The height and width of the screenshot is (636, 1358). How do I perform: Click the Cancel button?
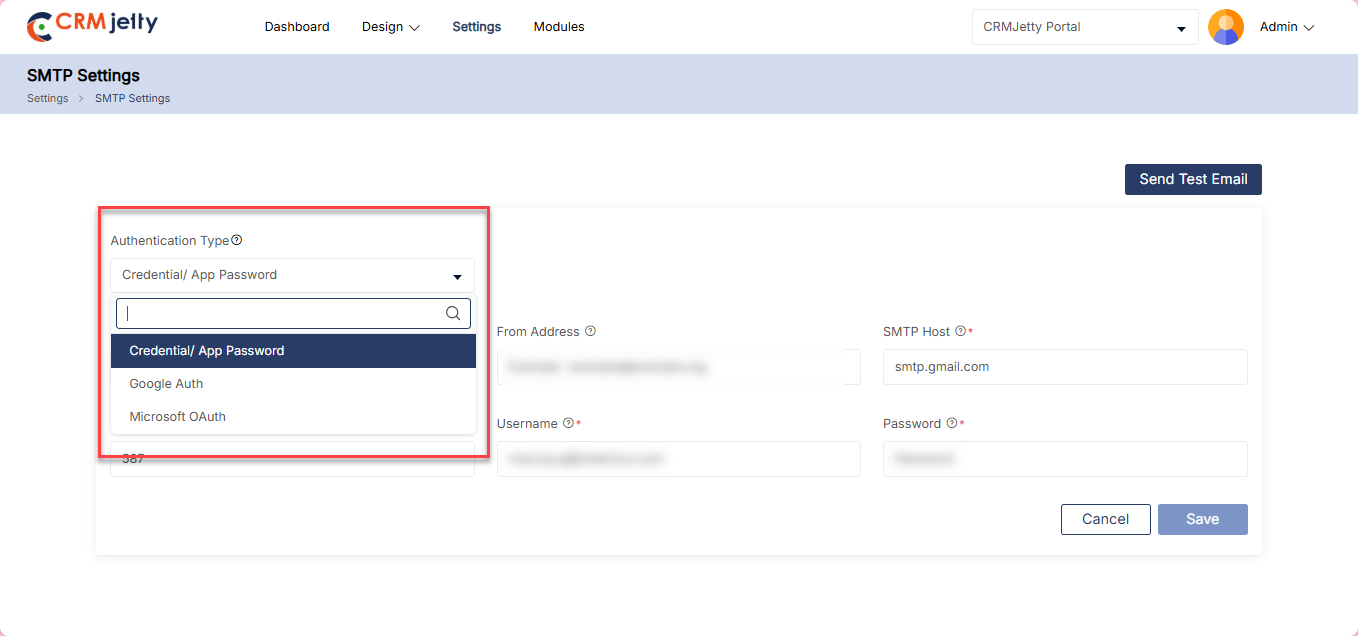(x=1105, y=519)
